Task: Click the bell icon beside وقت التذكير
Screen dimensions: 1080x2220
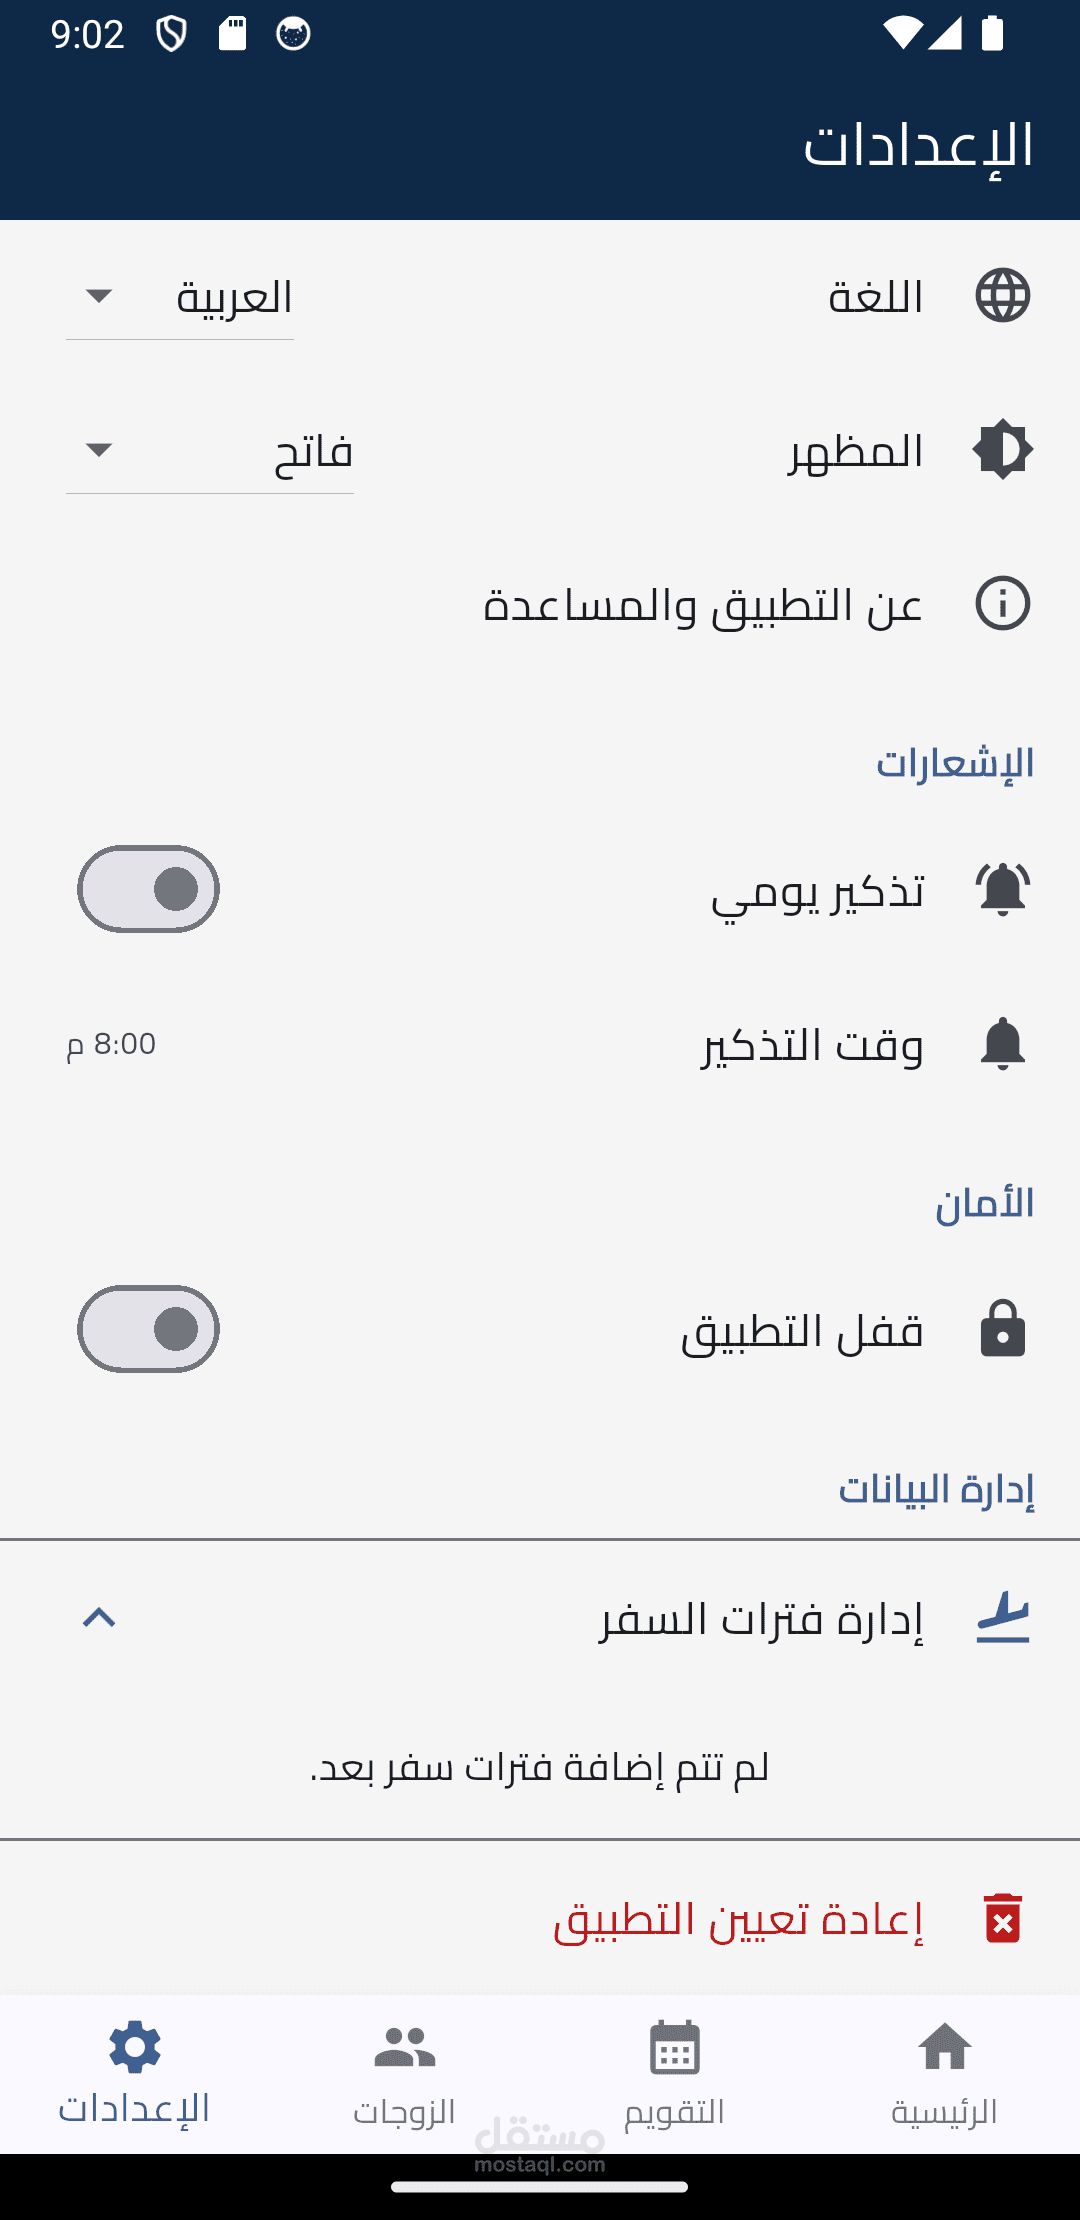Action: click(x=1002, y=1044)
